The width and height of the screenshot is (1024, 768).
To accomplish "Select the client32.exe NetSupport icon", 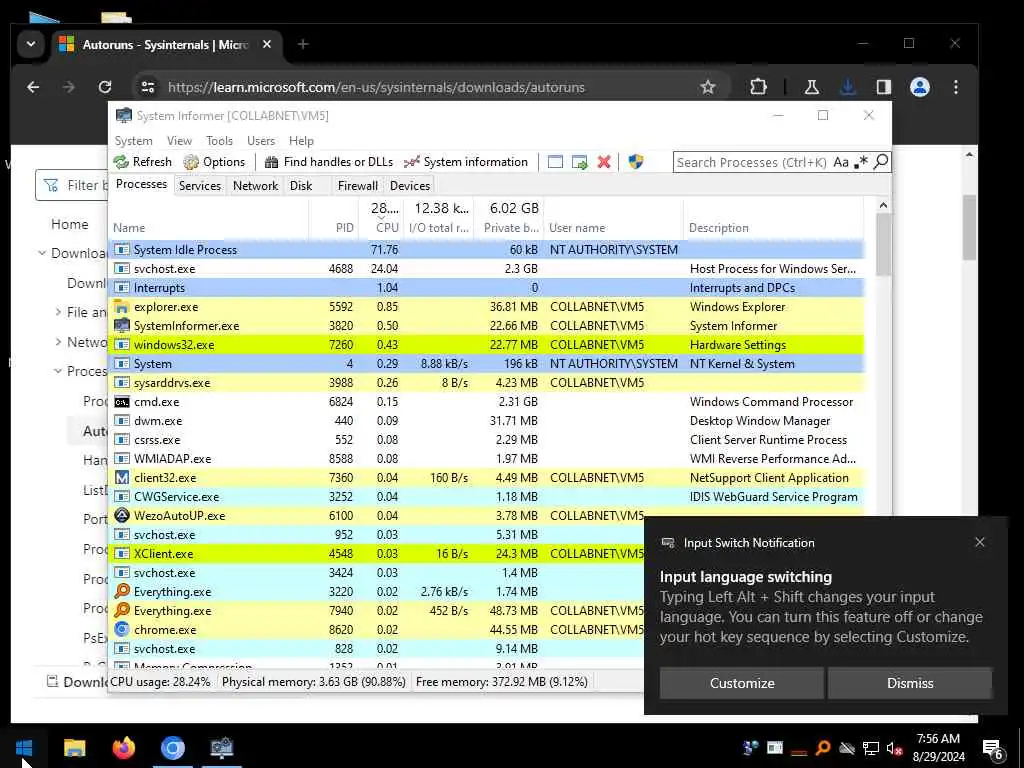I will 121,477.
